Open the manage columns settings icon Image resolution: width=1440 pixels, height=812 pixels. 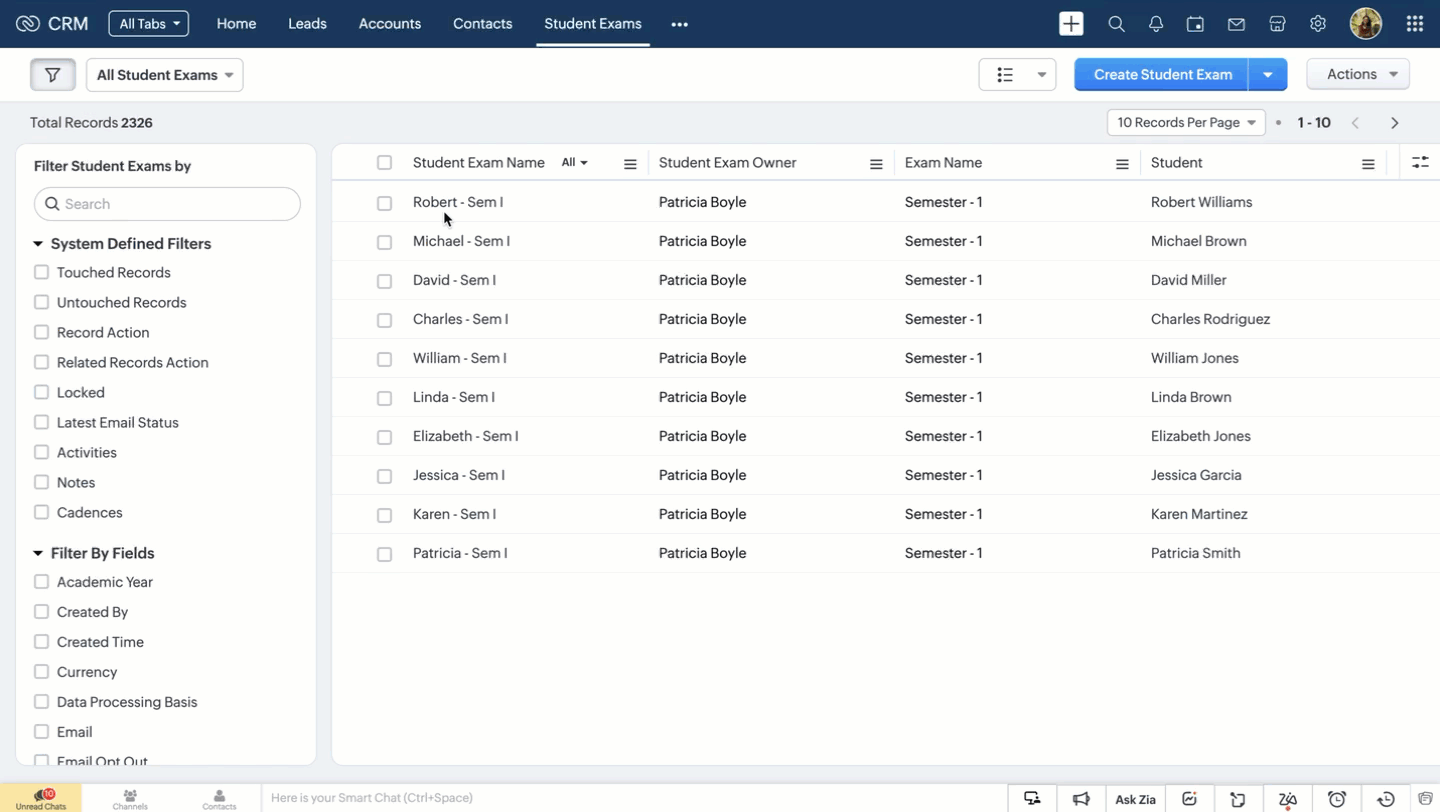point(1420,162)
